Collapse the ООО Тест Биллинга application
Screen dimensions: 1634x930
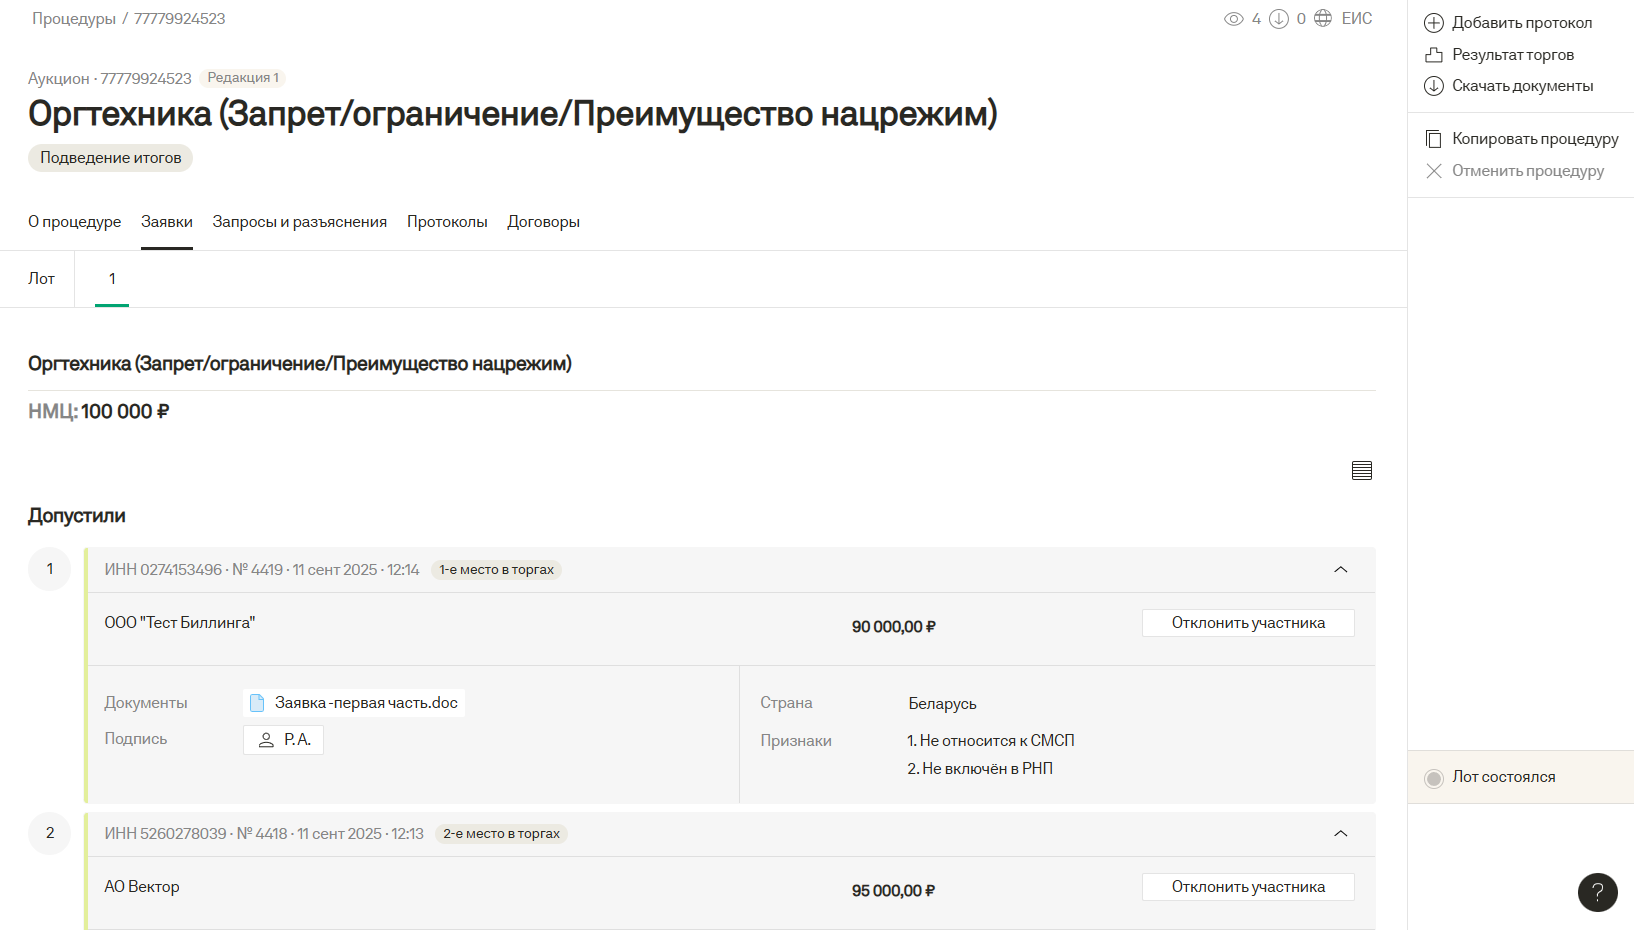pos(1340,570)
